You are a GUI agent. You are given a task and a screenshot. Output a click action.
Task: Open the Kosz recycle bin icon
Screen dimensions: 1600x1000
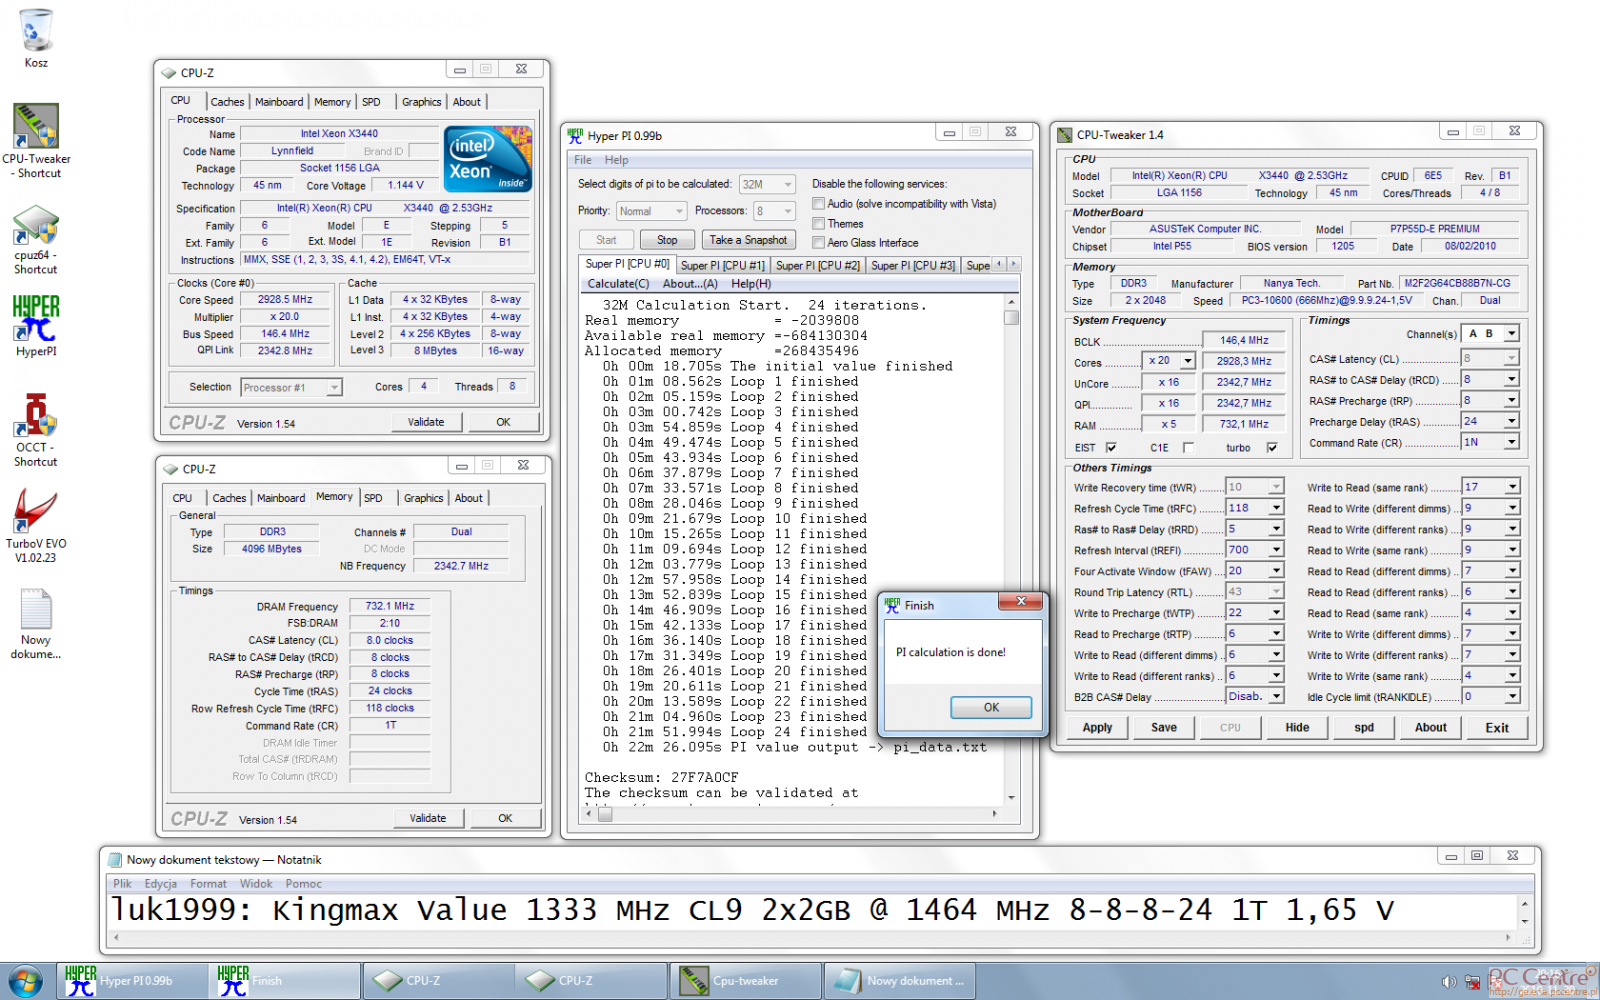(36, 32)
